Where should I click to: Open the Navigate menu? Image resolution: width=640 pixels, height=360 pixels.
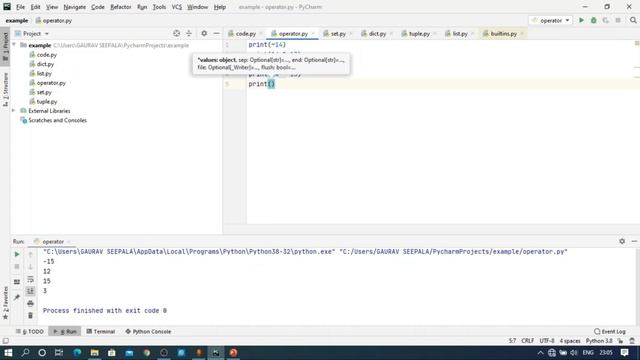pos(75,7)
